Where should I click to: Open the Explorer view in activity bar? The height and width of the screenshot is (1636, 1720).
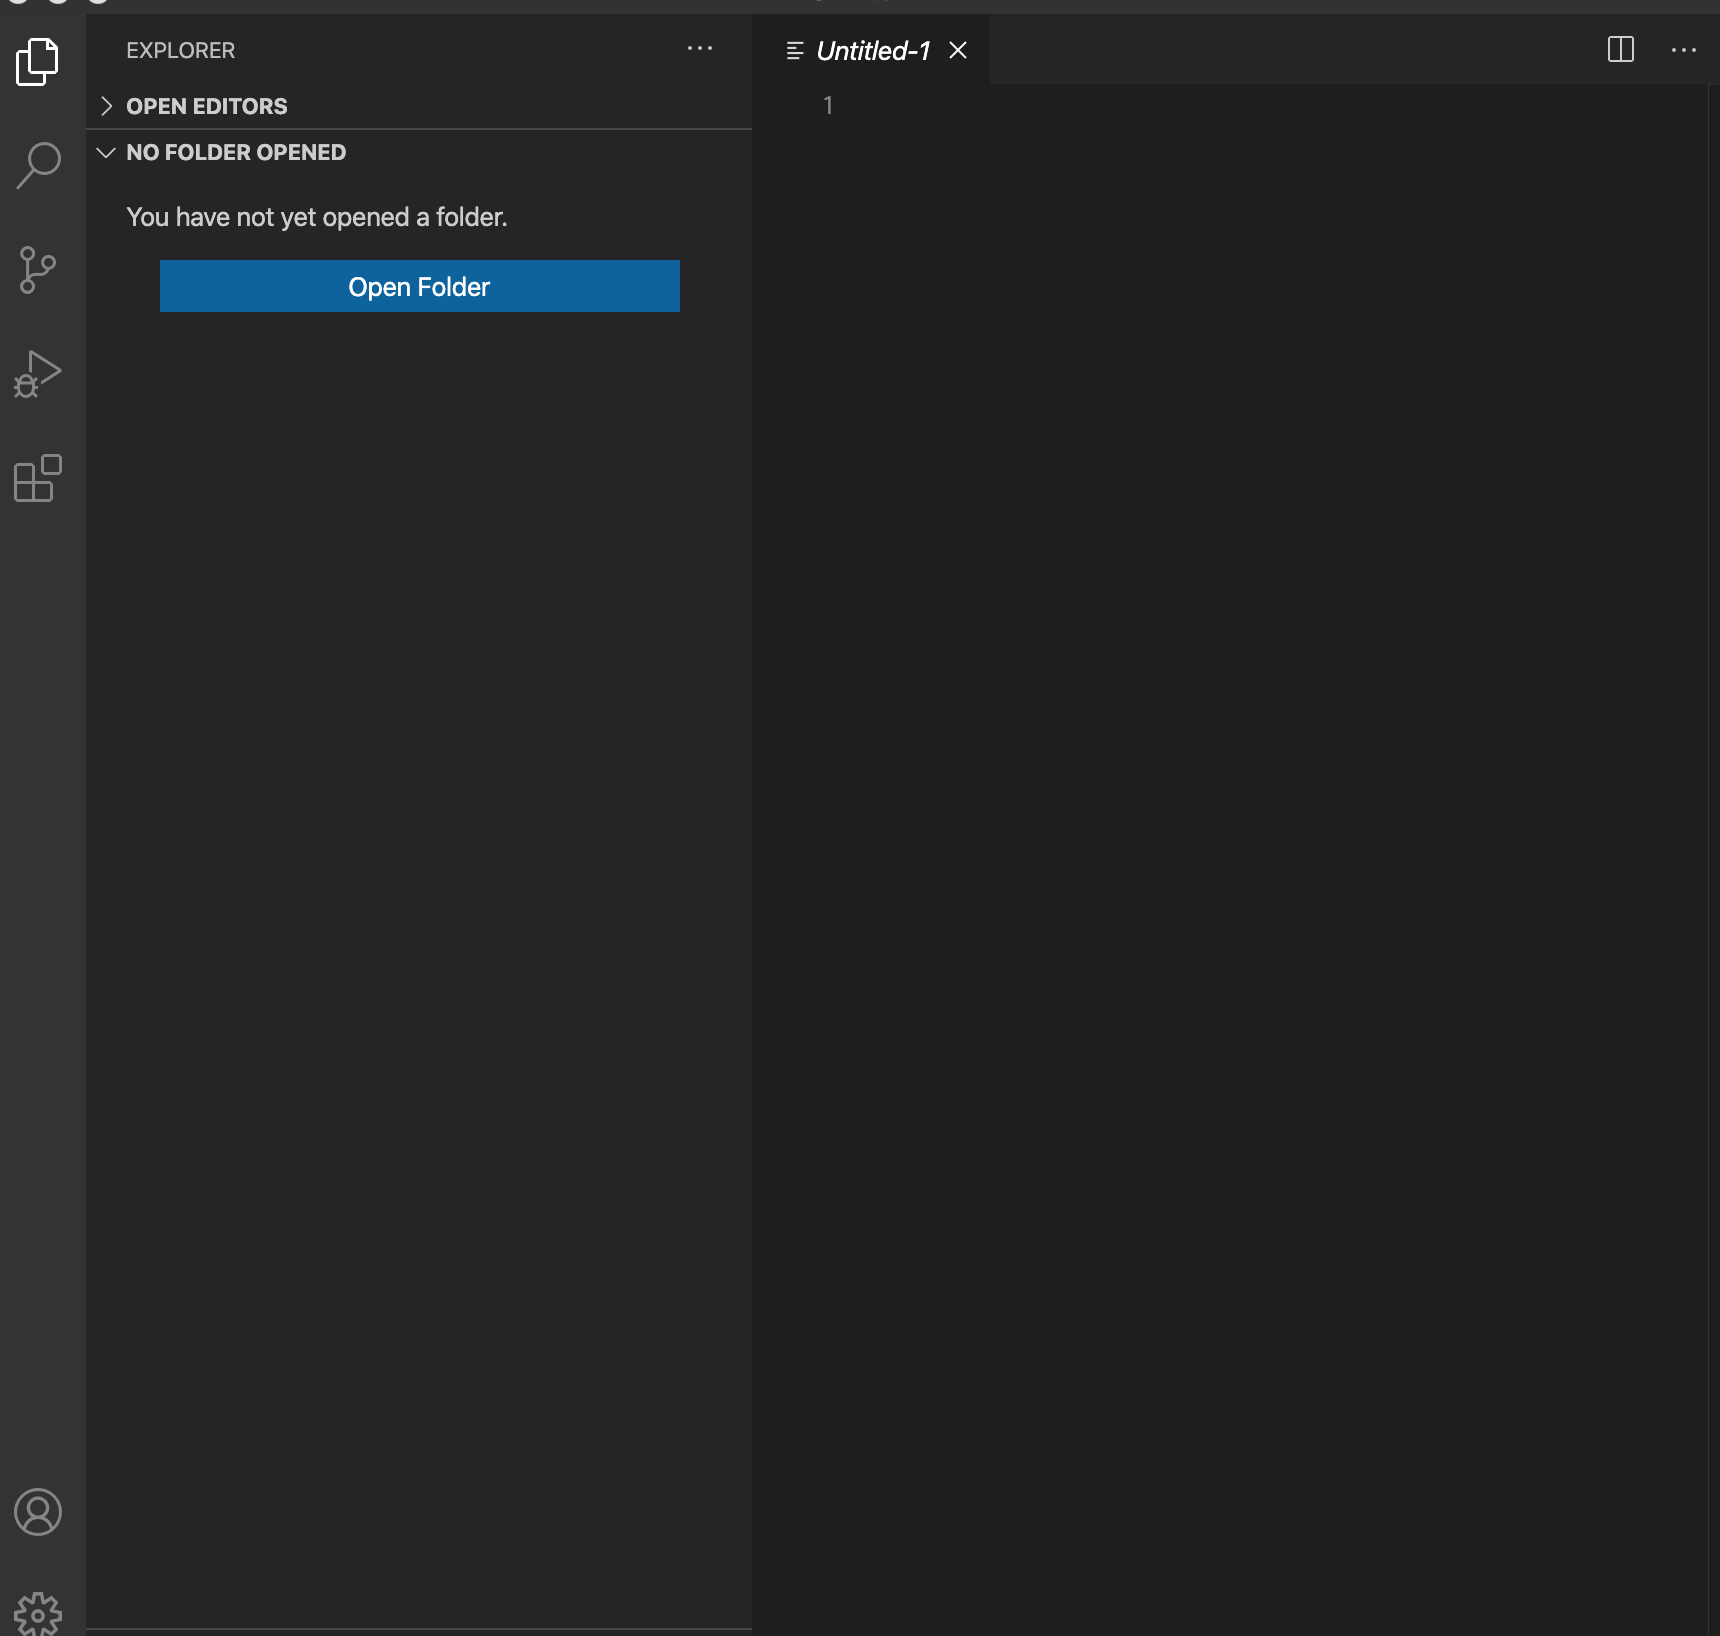point(38,62)
